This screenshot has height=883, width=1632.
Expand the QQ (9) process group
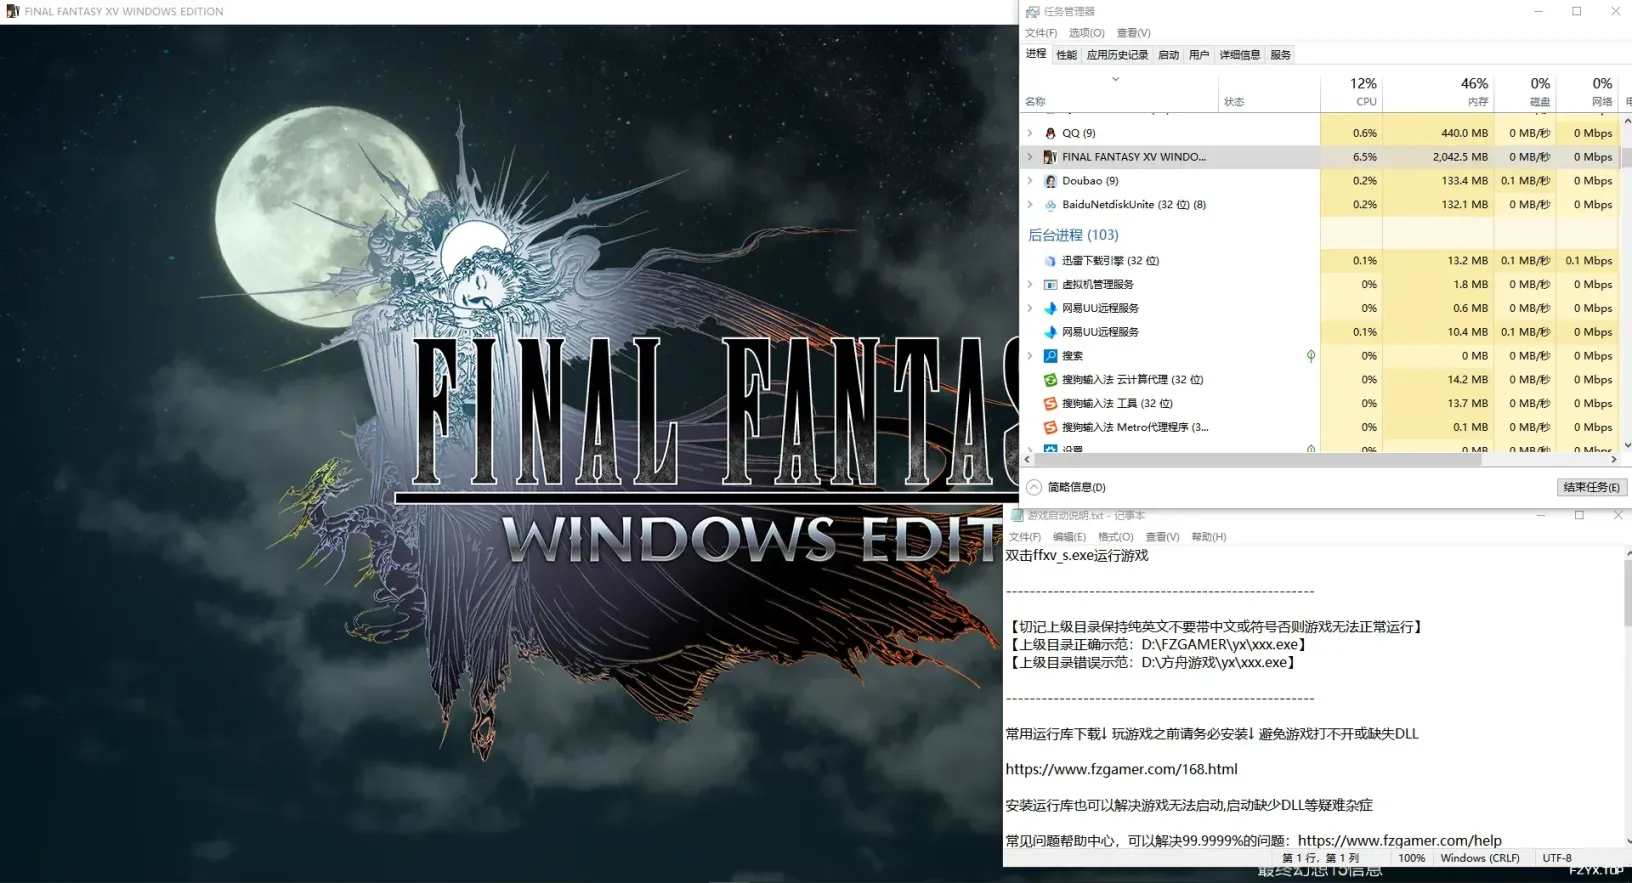pos(1030,133)
